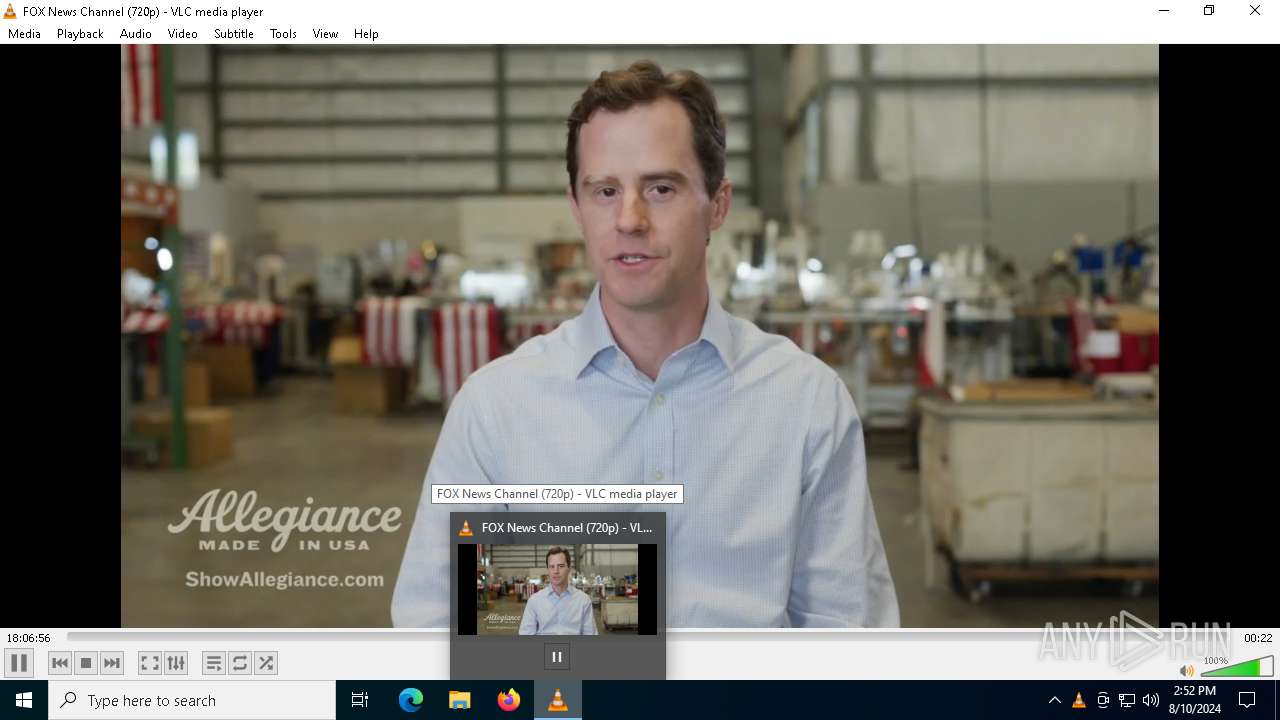The image size is (1280, 720).
Task: Click VLC icon on taskbar
Action: point(558,700)
